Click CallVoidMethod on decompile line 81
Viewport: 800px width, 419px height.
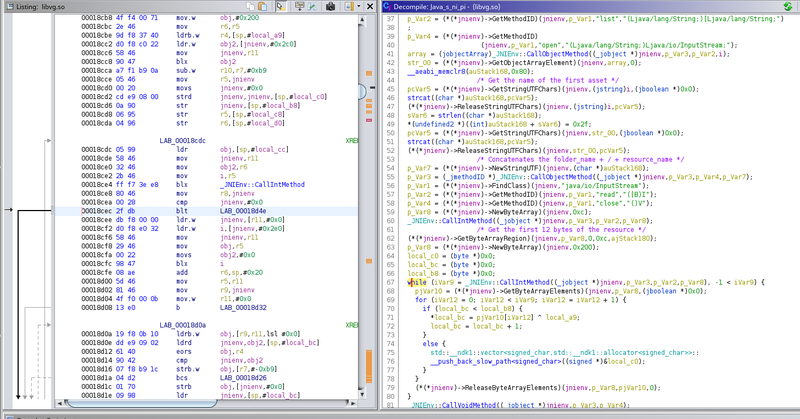tap(469, 405)
